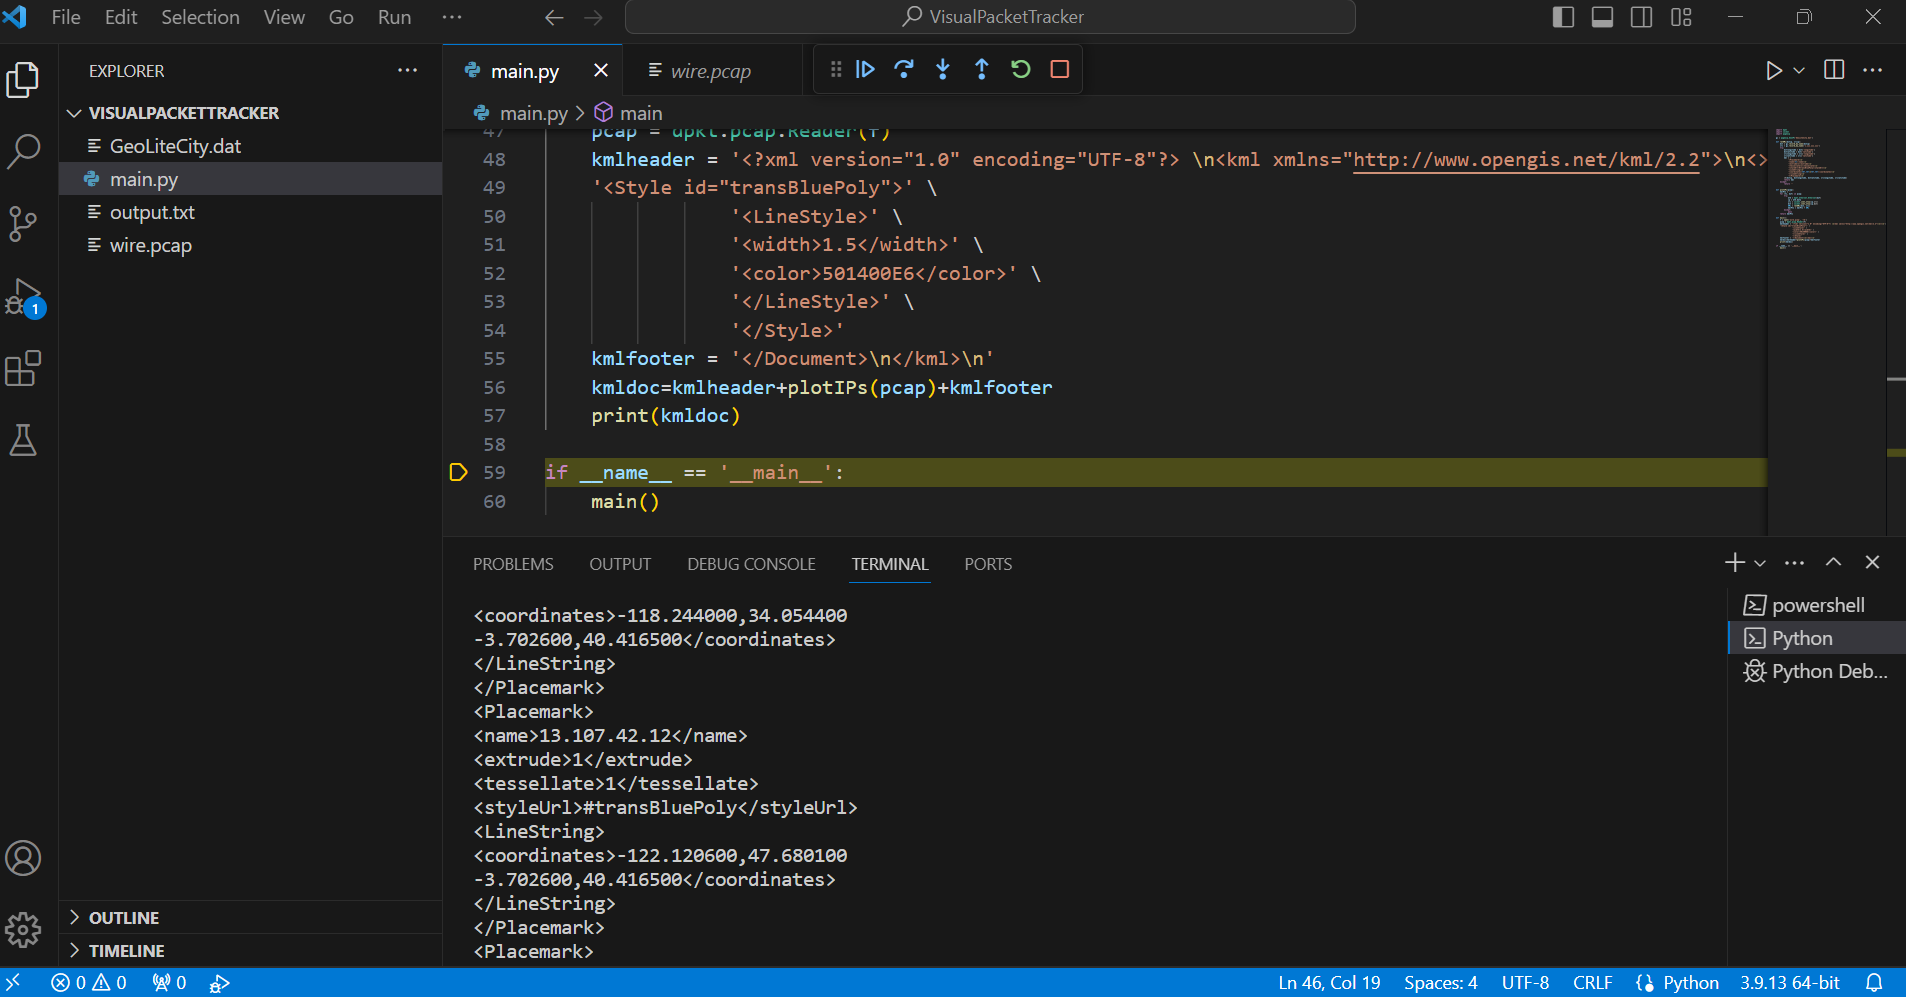Open wire.pcap in explorer tree

(250, 245)
